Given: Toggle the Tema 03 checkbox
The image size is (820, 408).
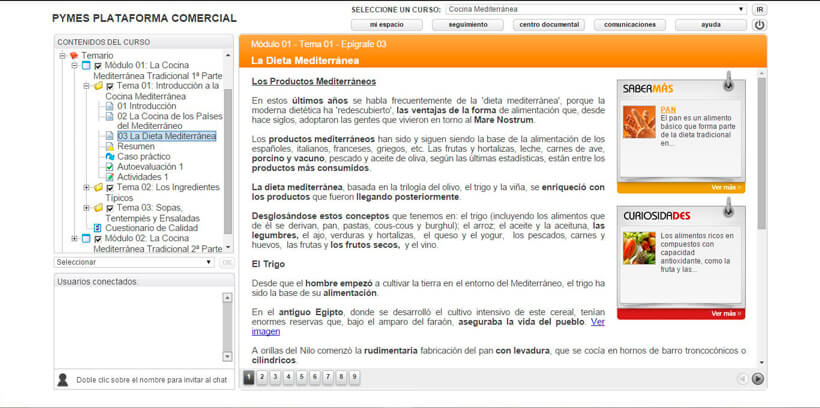Looking at the screenshot, I should pyautogui.click(x=110, y=208).
